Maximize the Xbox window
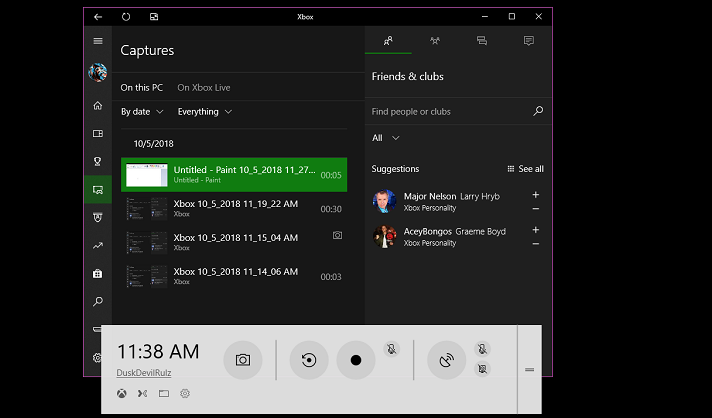Screen dimensions: 712x418 click(x=512, y=17)
